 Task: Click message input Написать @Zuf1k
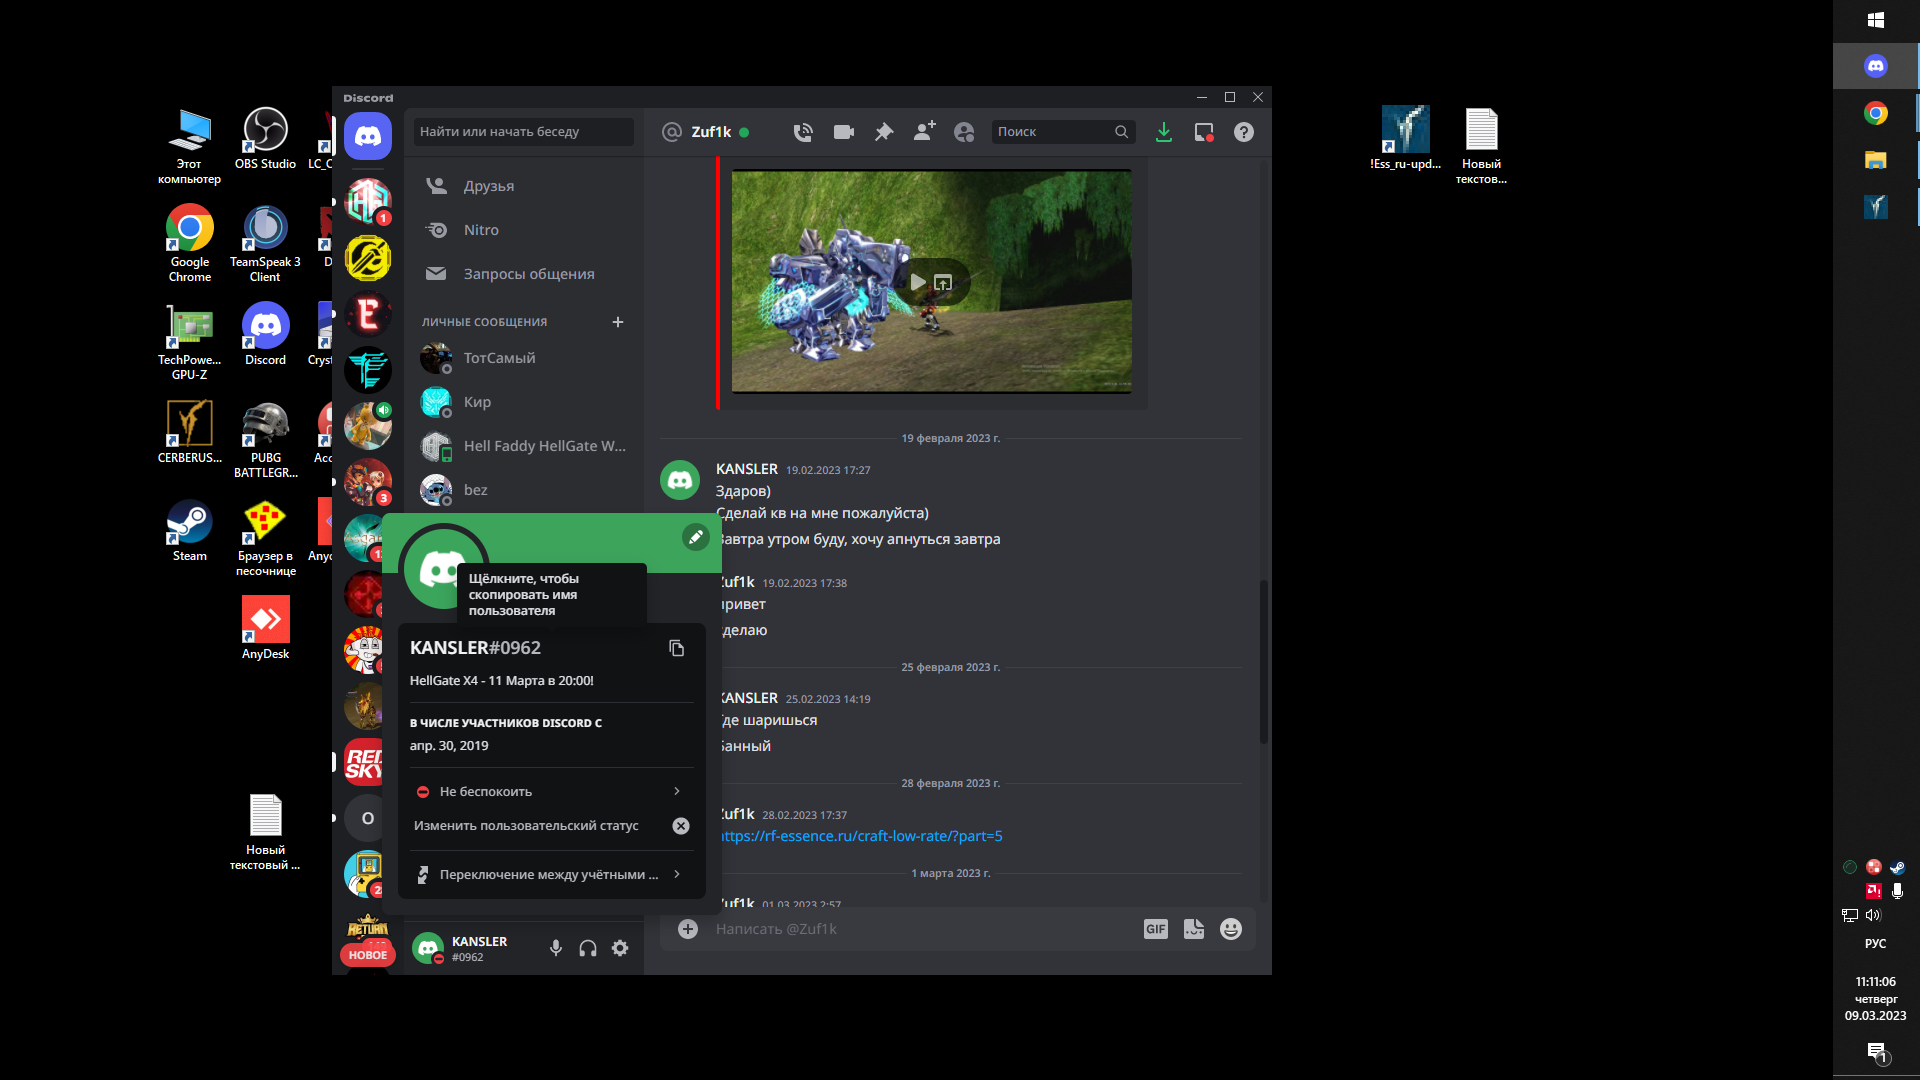pyautogui.click(x=920, y=929)
